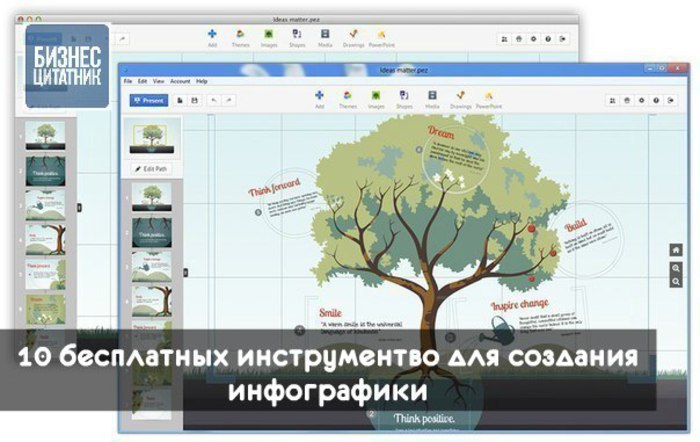The width and height of the screenshot is (700, 442).
Task: Open the File menu
Action: [128, 80]
